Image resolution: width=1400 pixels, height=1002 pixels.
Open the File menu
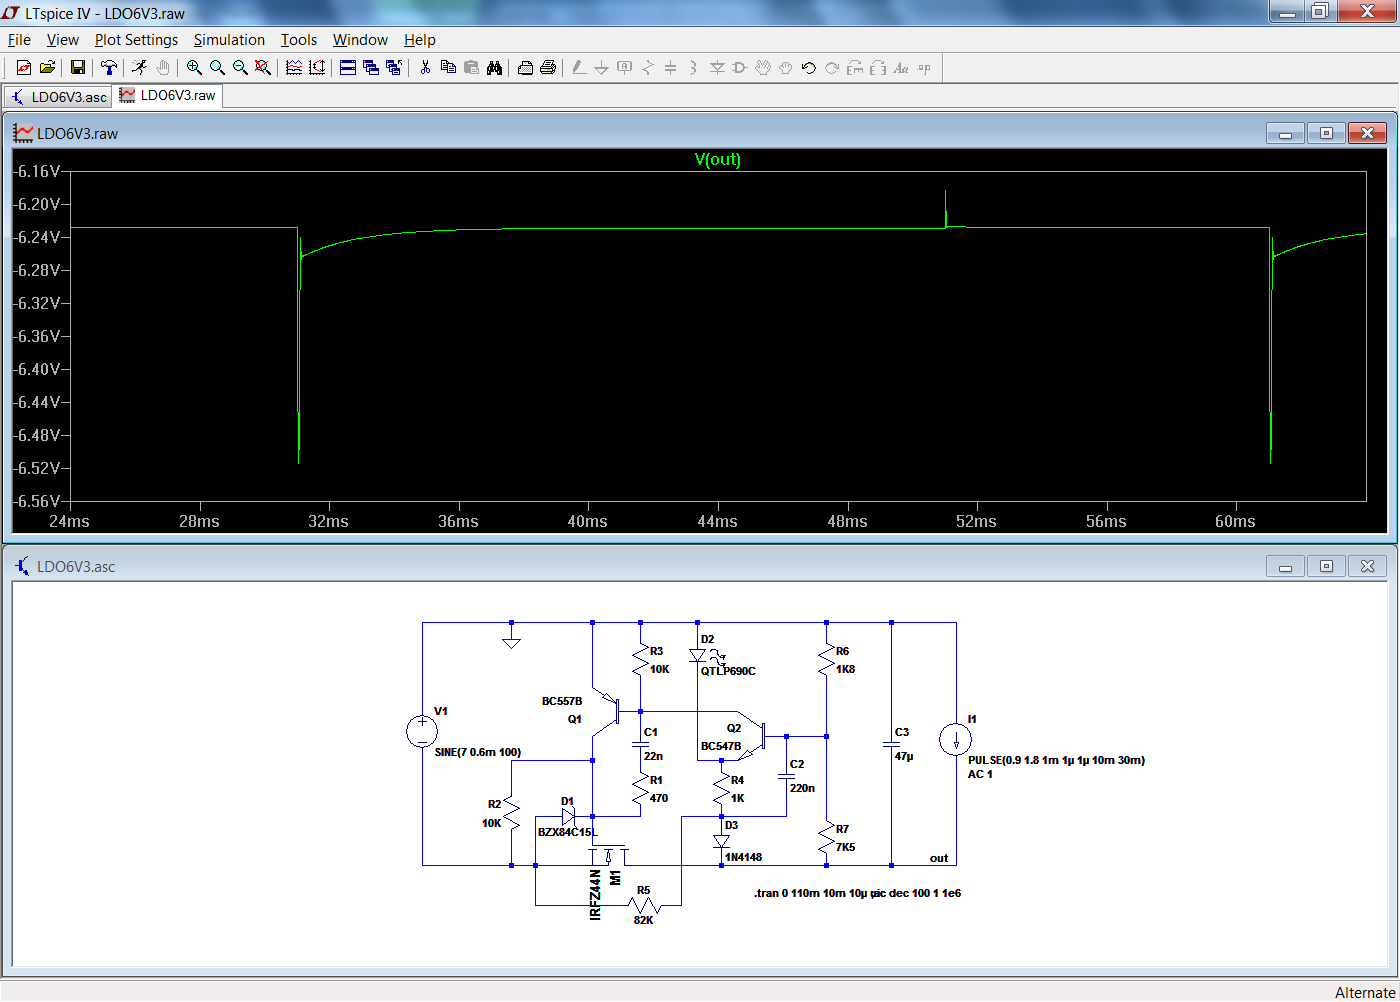click(x=19, y=40)
